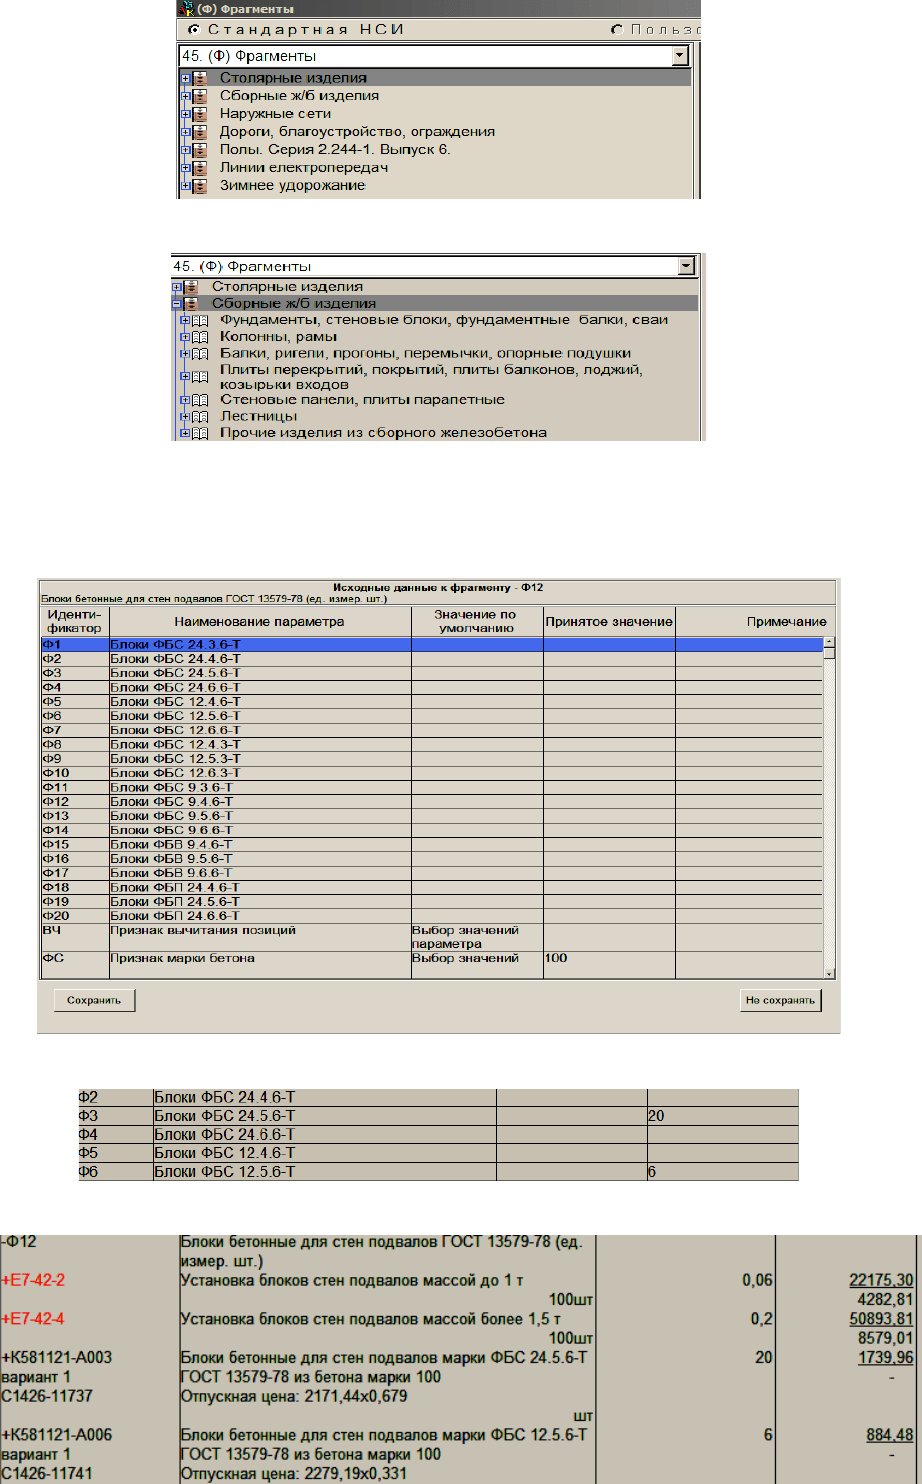922x1484 pixels.
Task: Select the cut-off Пользо… radio button
Action: (616, 30)
